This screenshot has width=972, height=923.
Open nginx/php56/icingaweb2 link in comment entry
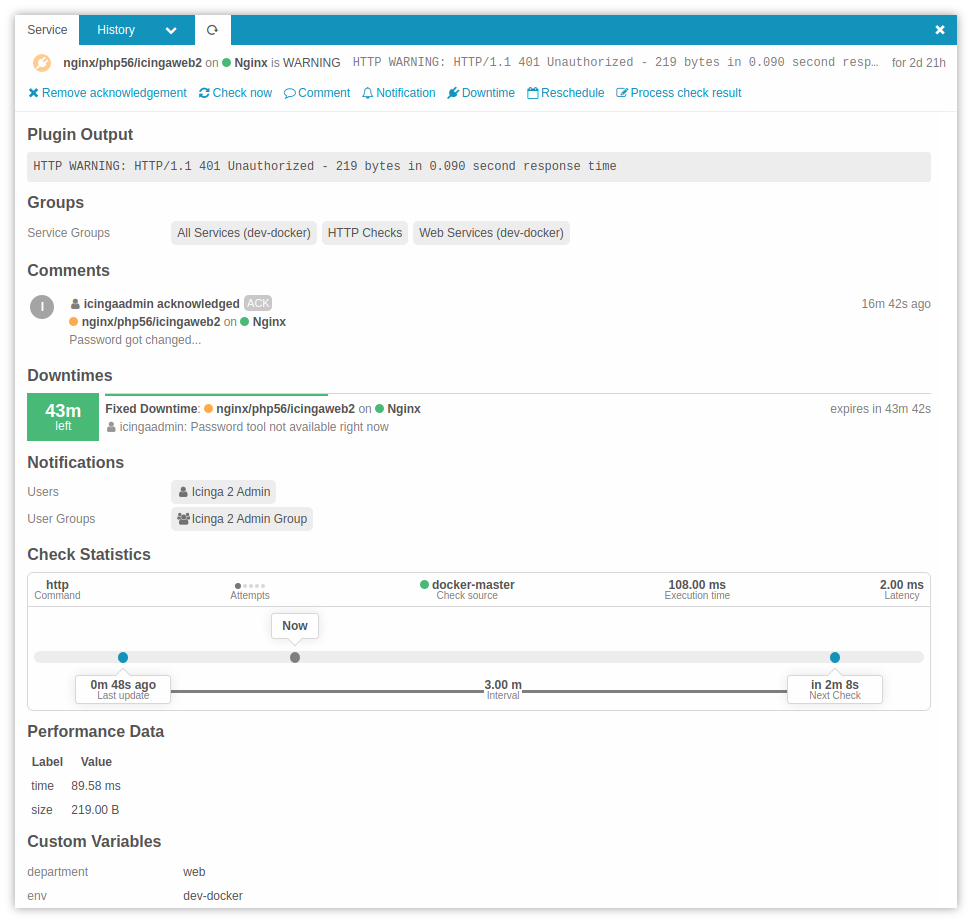click(x=151, y=322)
